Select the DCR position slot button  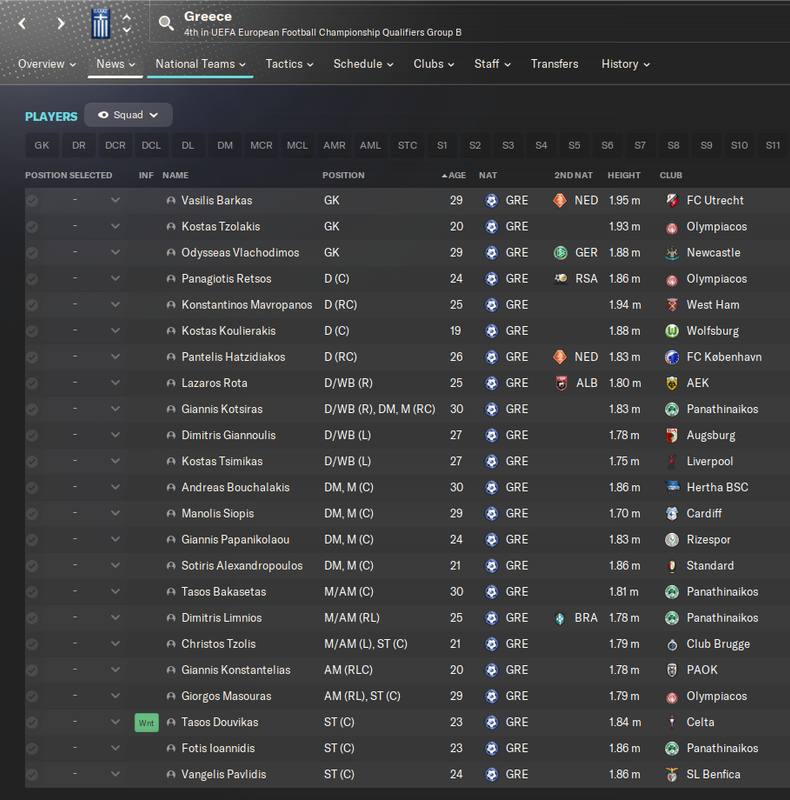[x=115, y=145]
